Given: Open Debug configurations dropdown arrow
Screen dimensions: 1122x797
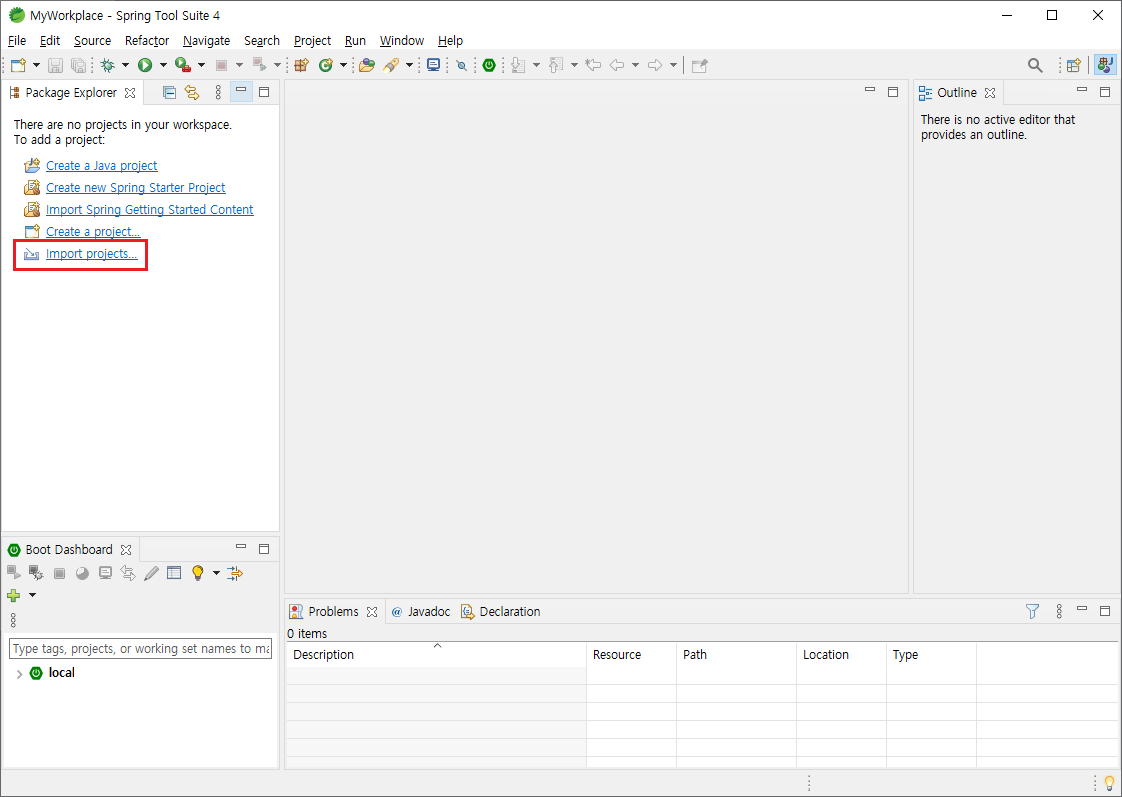Looking at the screenshot, I should tap(125, 65).
